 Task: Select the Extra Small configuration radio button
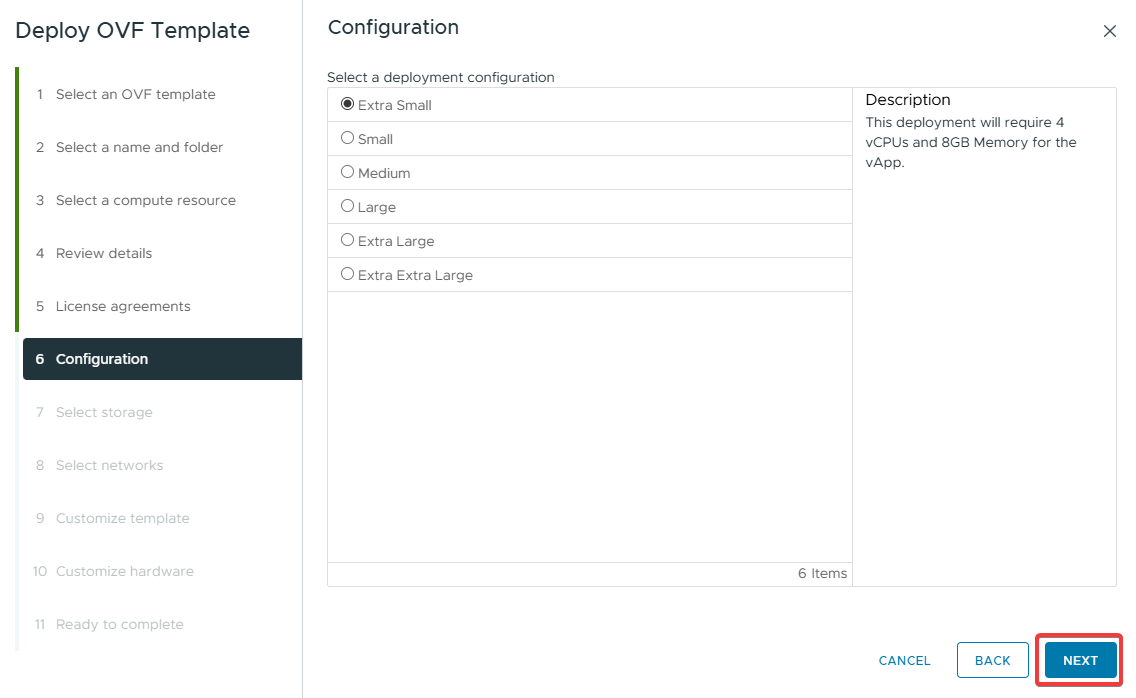click(x=348, y=104)
